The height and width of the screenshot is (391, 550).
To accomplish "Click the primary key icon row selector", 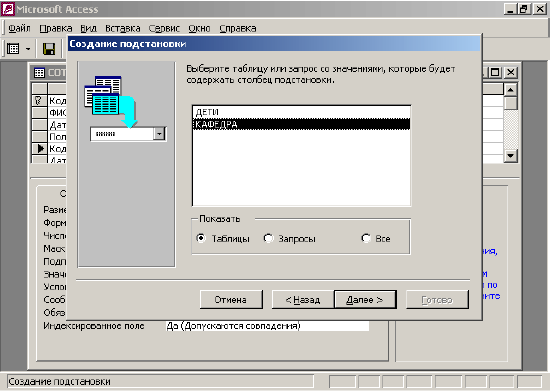I will coord(39,101).
